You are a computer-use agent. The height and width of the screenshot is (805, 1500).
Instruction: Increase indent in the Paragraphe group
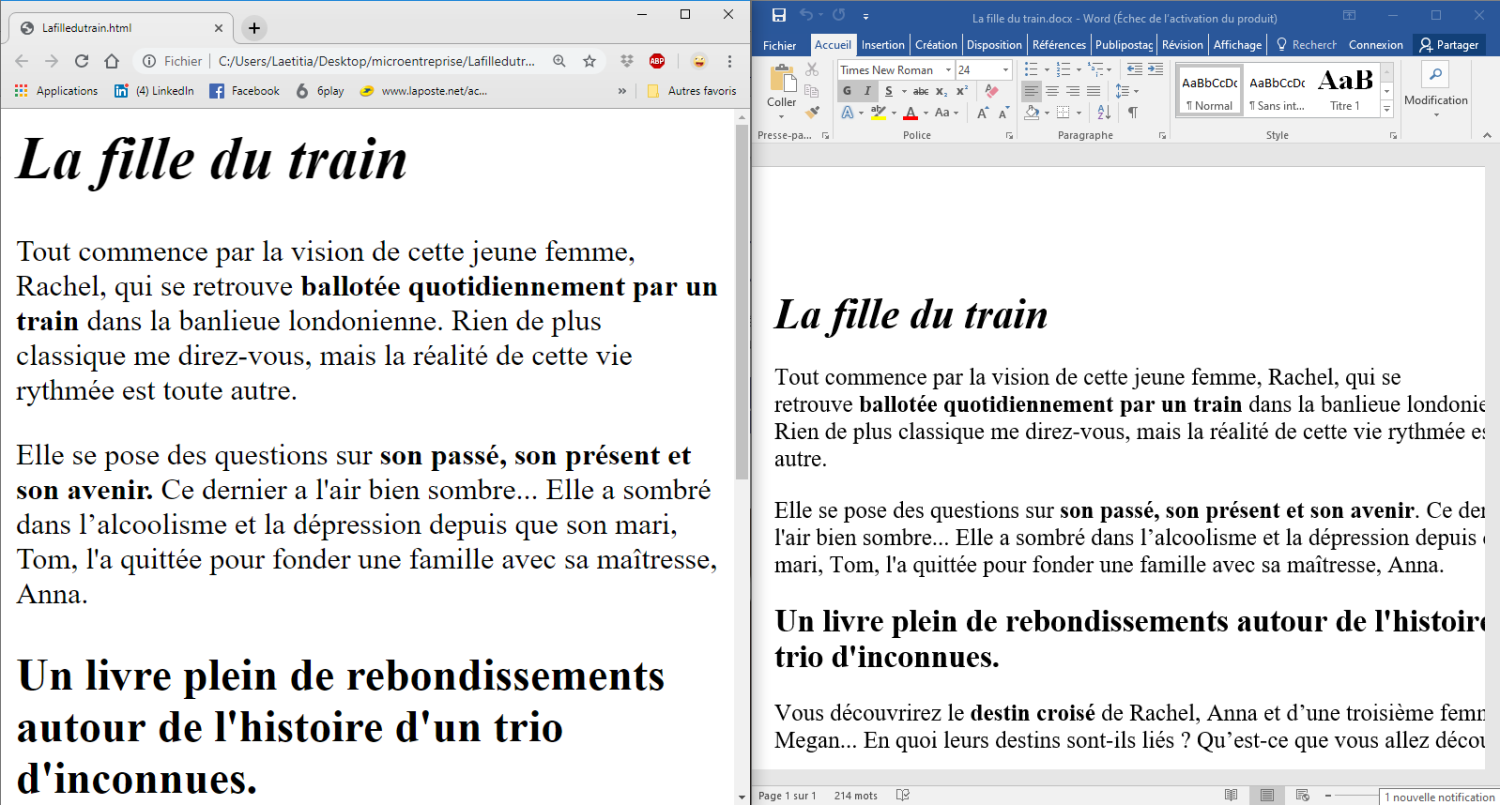point(1155,69)
